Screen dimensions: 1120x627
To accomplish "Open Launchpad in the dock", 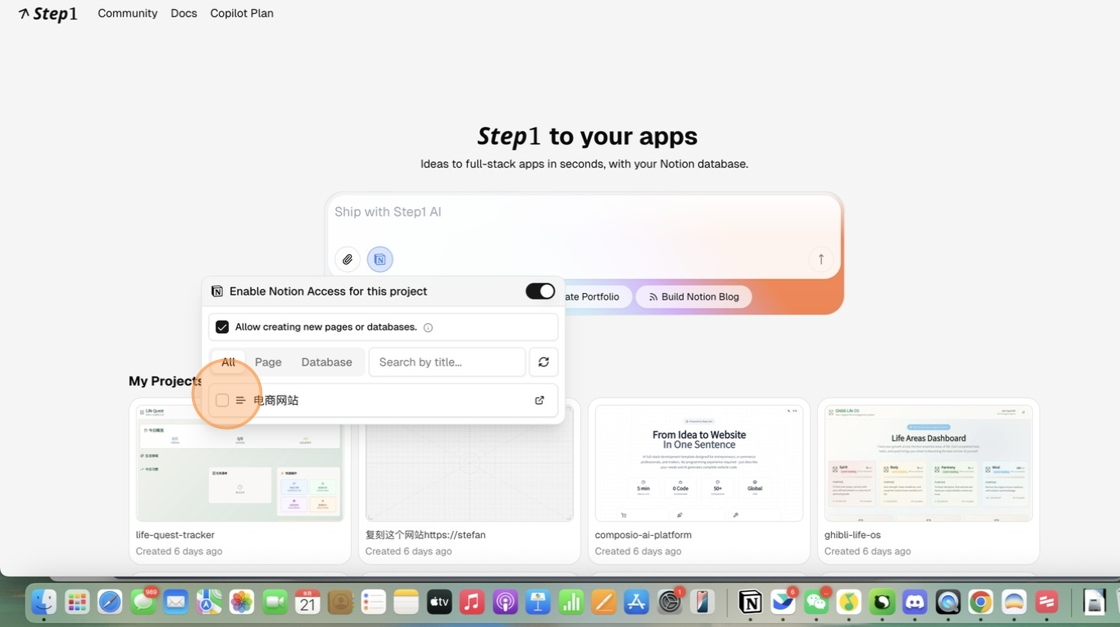I will tap(76, 602).
